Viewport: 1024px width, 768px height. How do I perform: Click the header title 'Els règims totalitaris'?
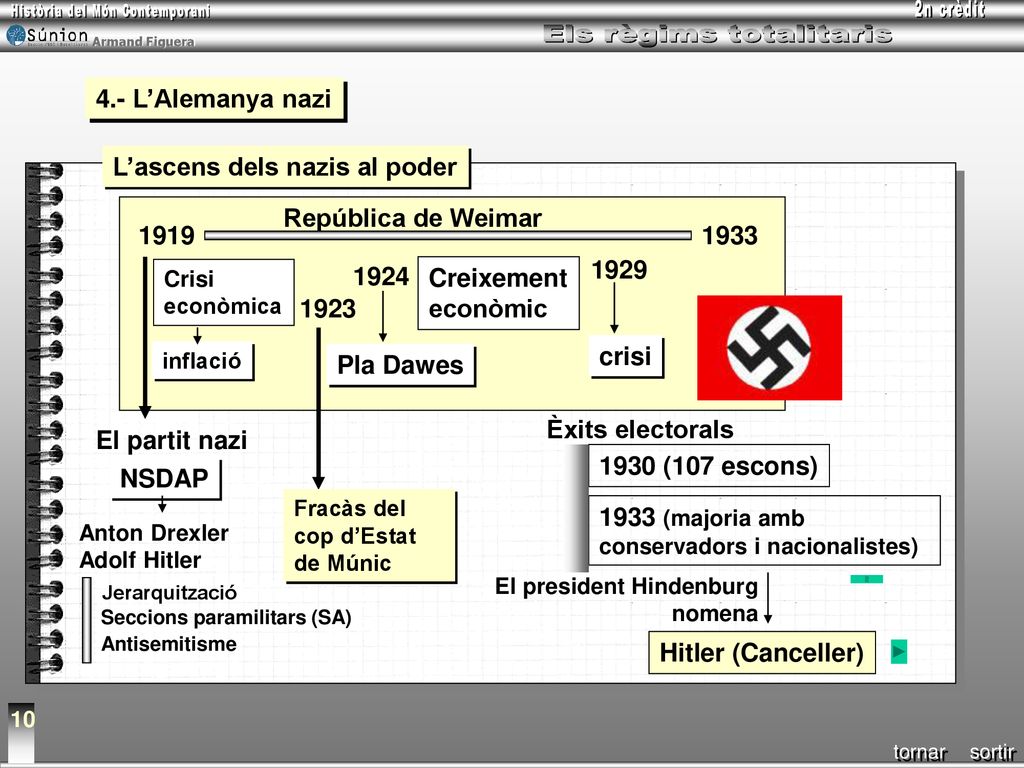tap(718, 34)
